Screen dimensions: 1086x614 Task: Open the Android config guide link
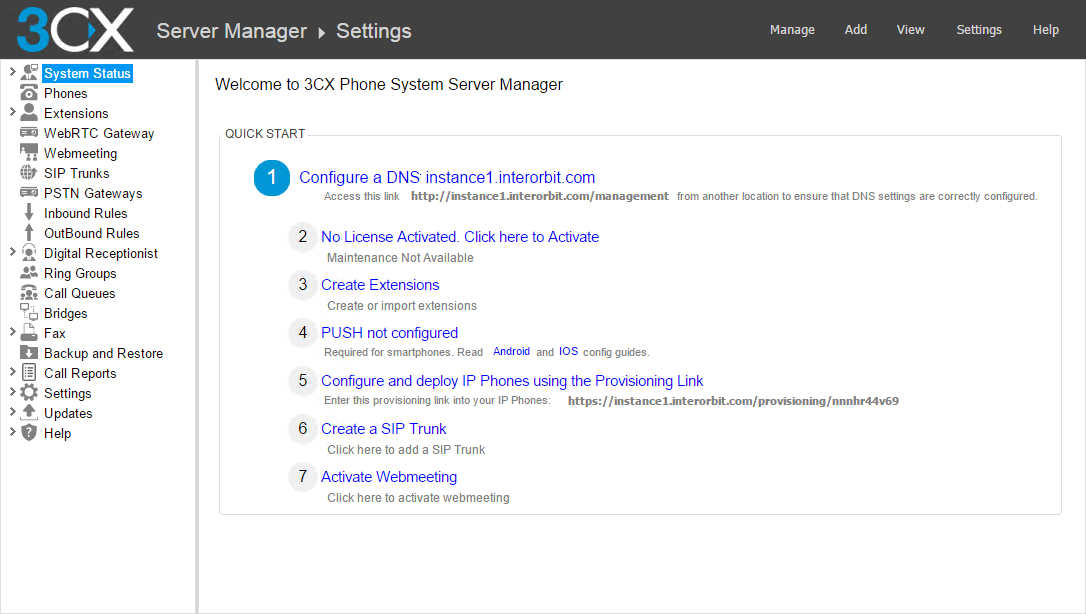pos(511,352)
